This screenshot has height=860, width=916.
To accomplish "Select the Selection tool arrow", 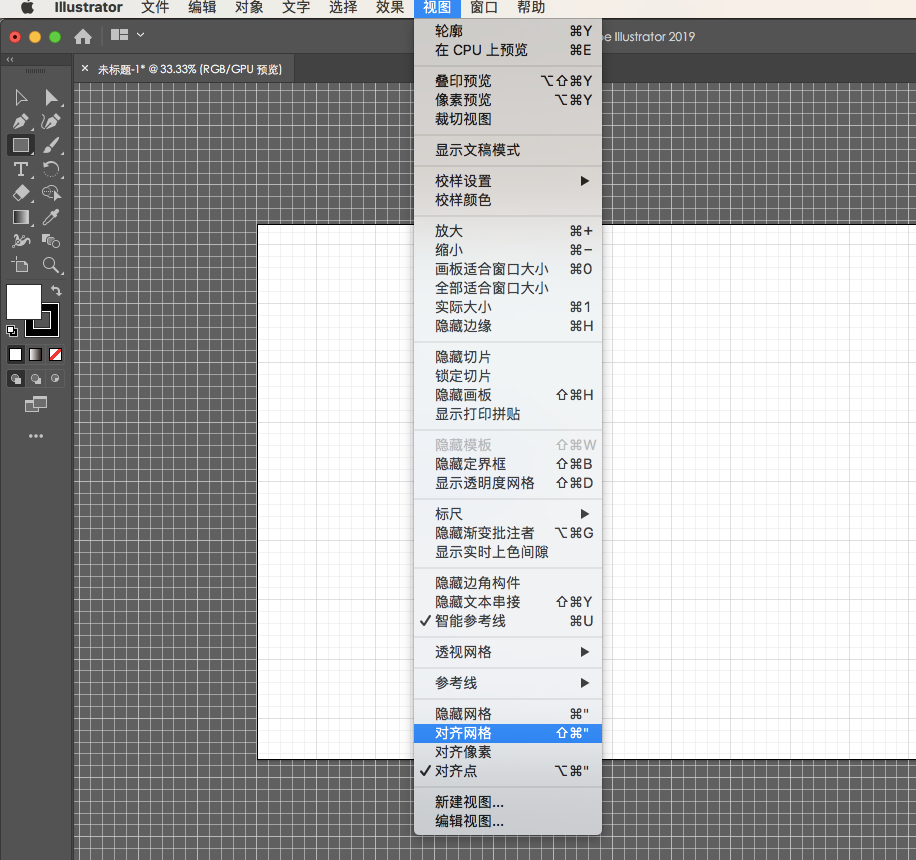I will point(21,98).
